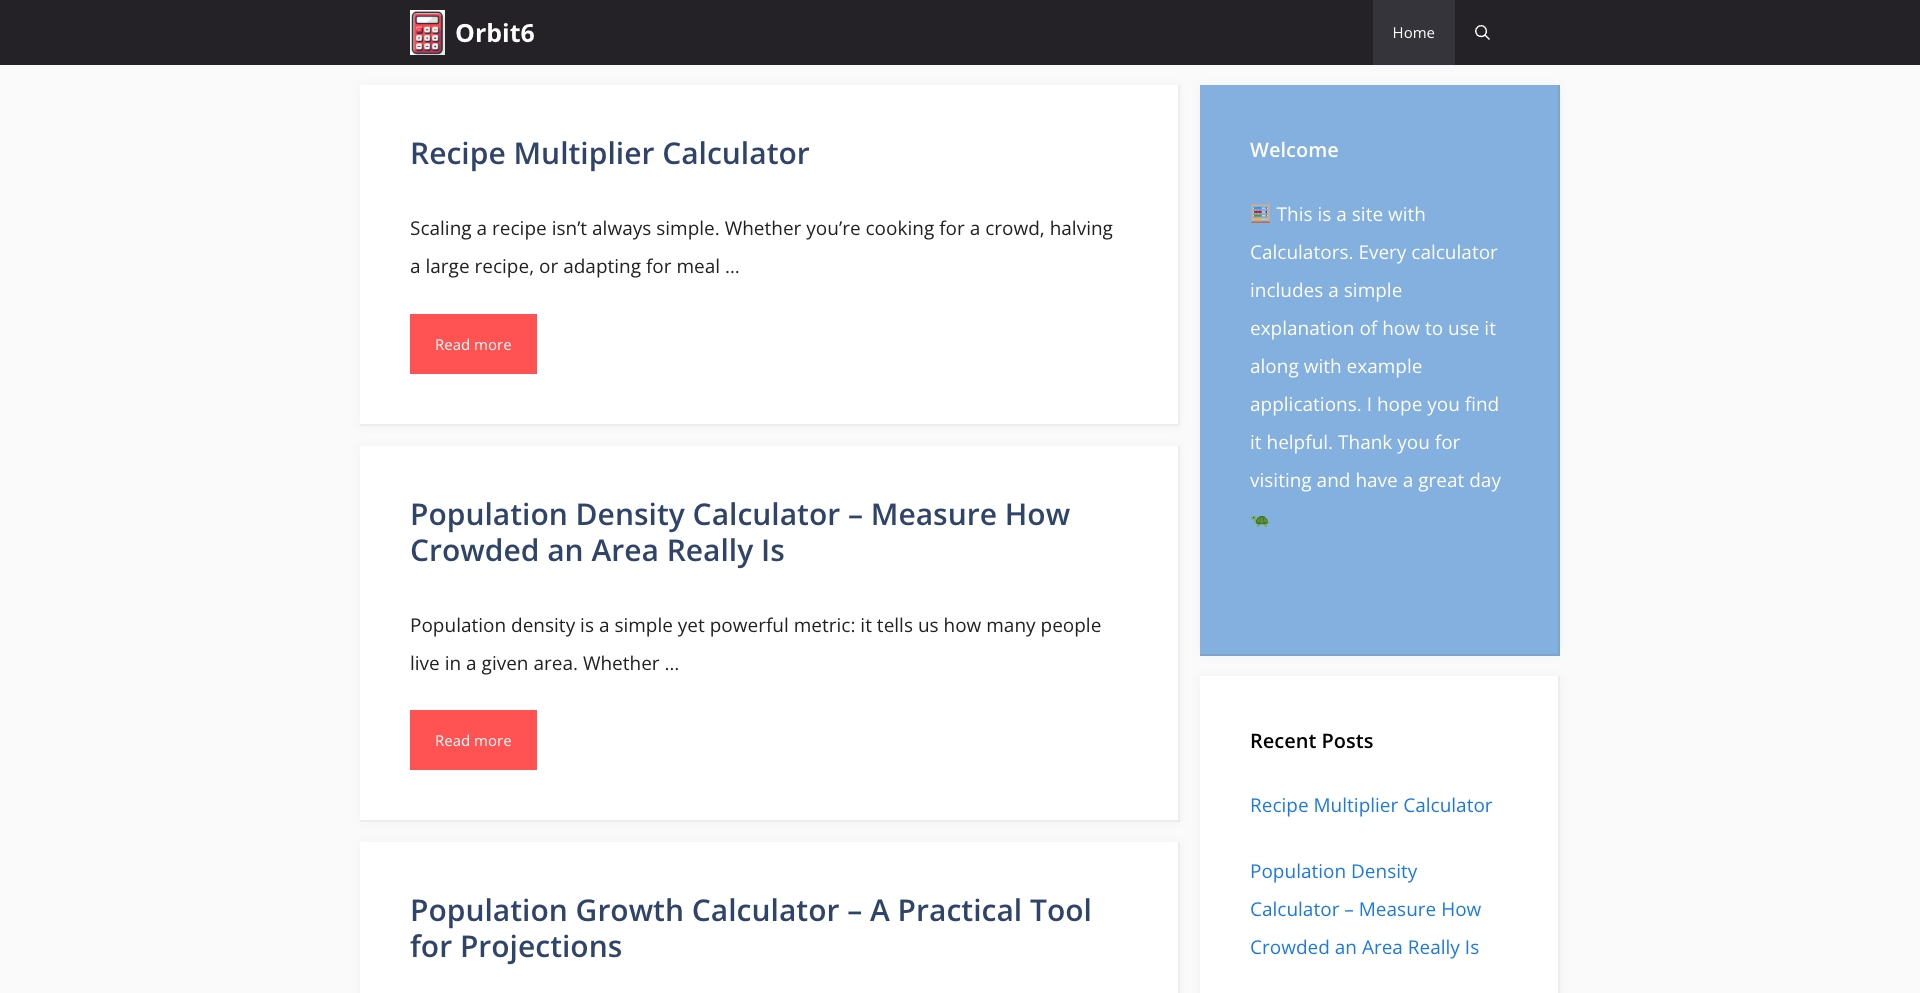Click Read more under Recipe Multiplier Calculator
The image size is (1920, 993).
(x=472, y=343)
